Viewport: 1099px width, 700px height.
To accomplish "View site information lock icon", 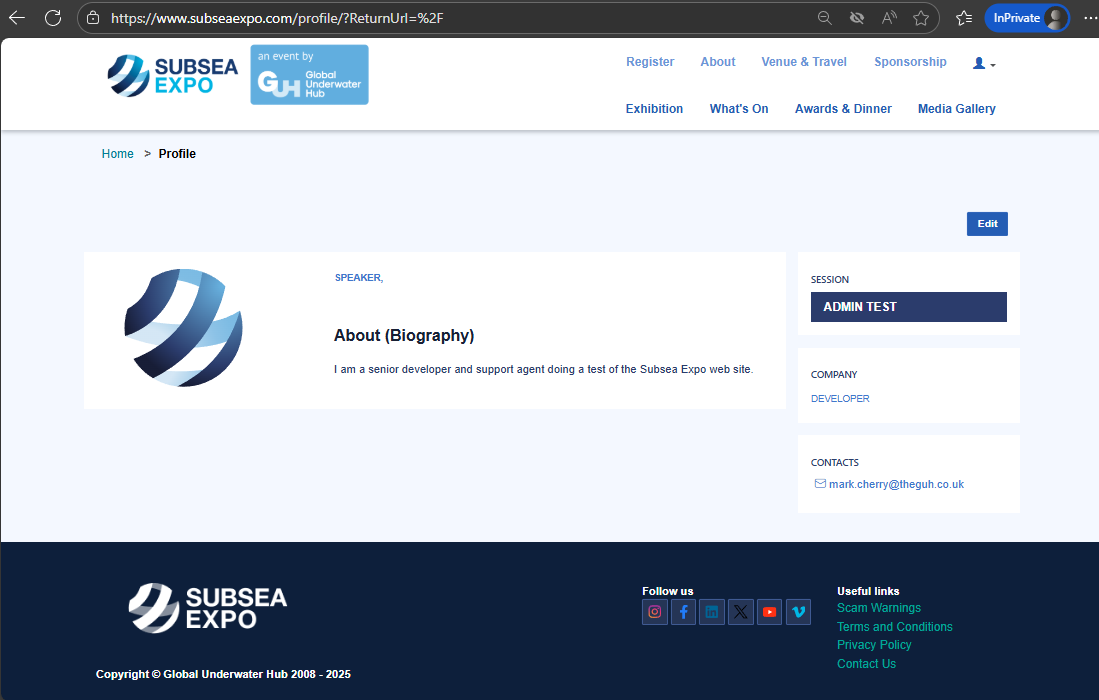I will 93,18.
